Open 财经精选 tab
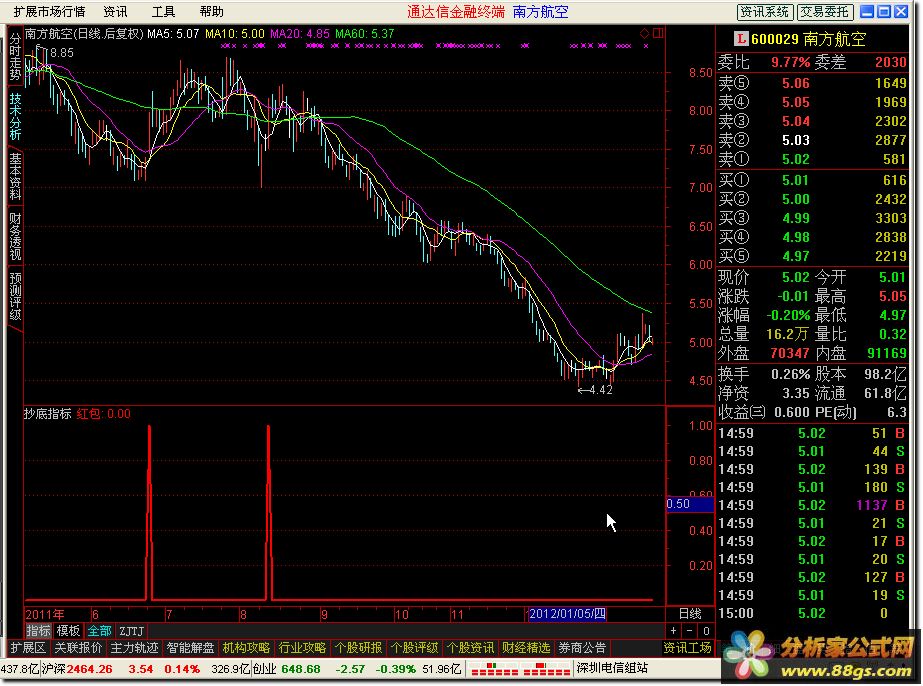The width and height of the screenshot is (923, 686). click(526, 648)
